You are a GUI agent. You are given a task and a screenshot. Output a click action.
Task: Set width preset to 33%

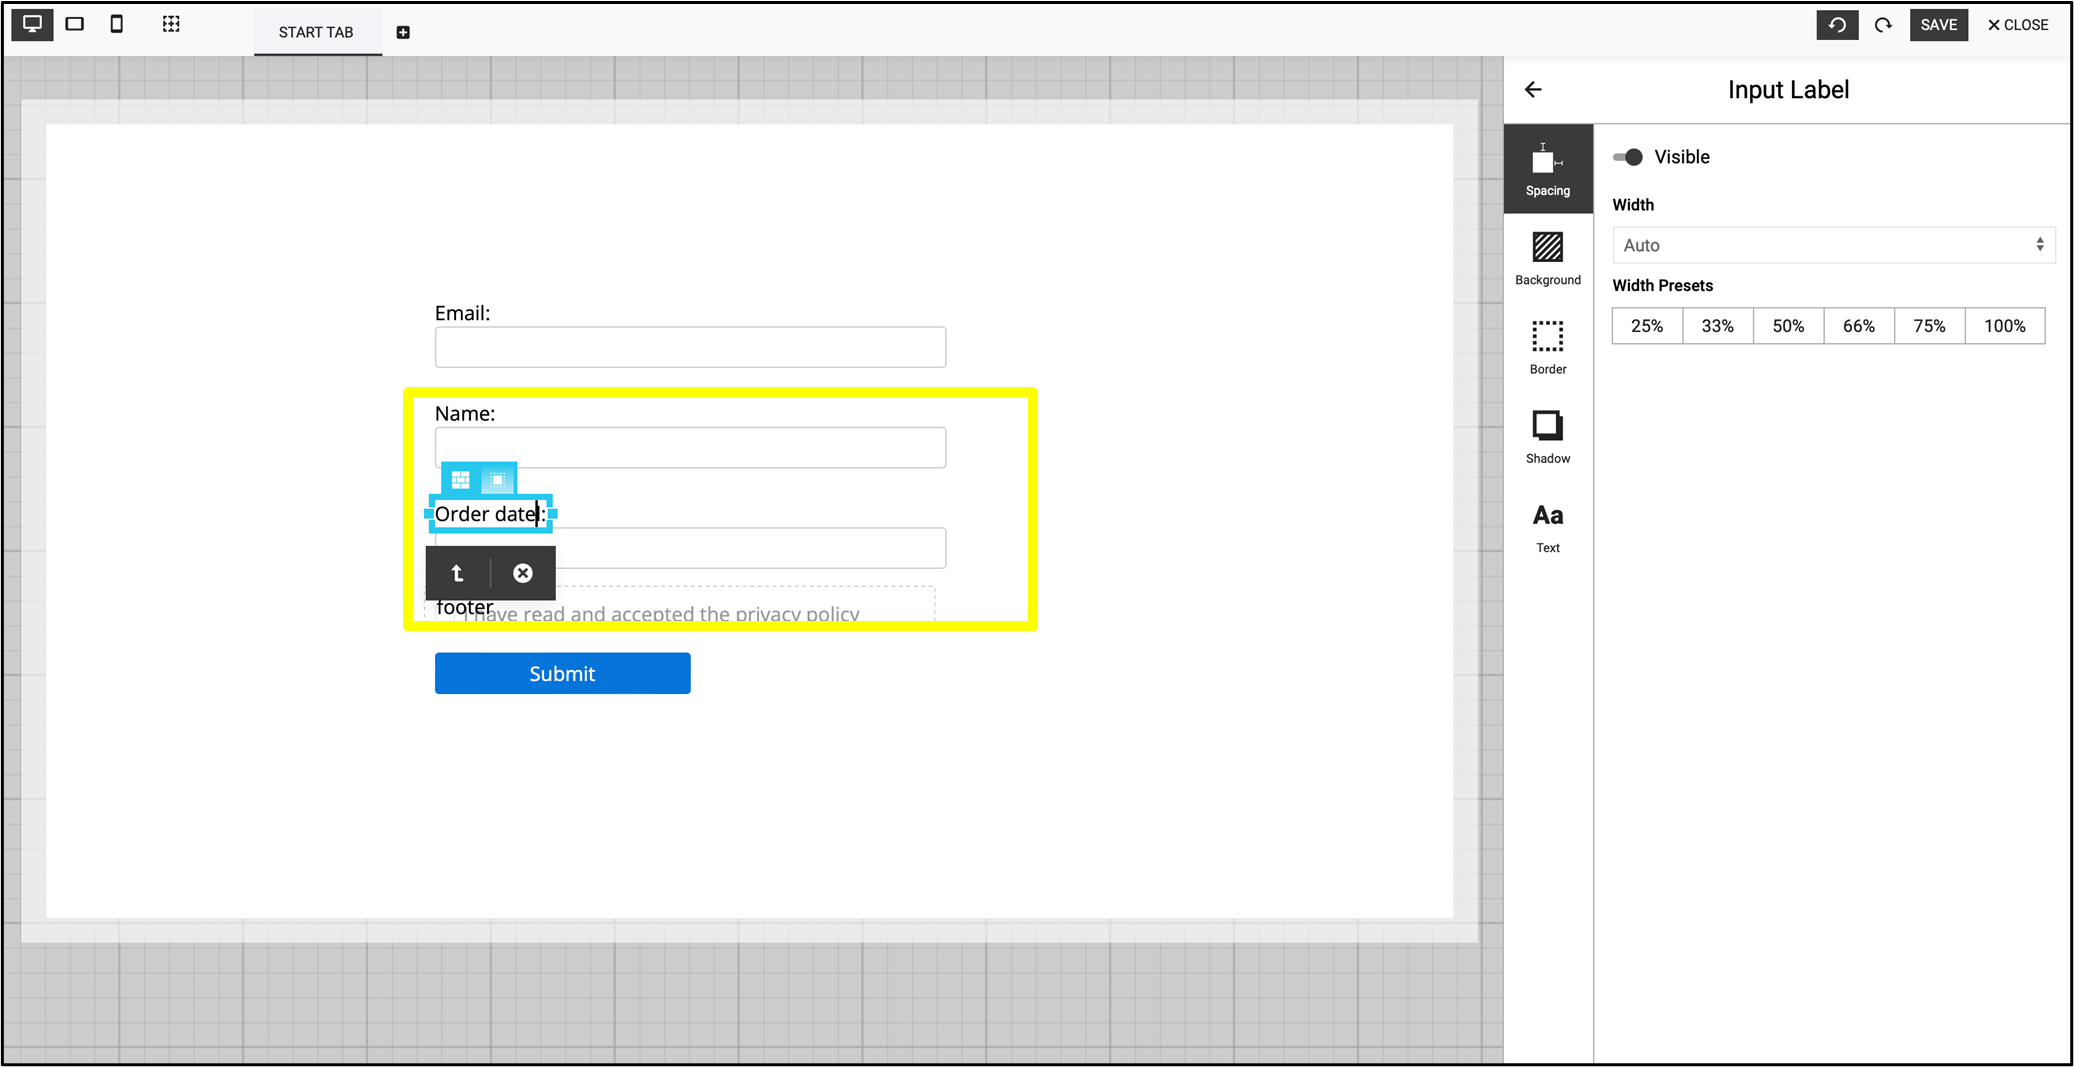coord(1718,326)
